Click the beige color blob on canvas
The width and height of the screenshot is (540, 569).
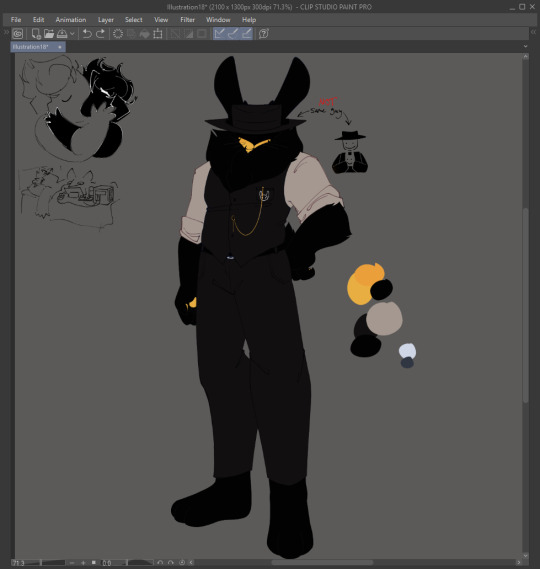384,318
